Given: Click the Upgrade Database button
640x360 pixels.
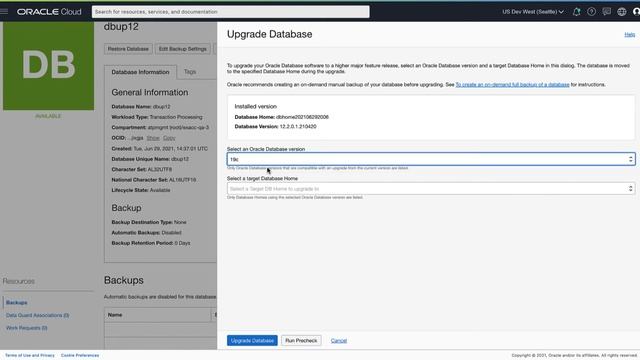Looking at the screenshot, I should [252, 340].
